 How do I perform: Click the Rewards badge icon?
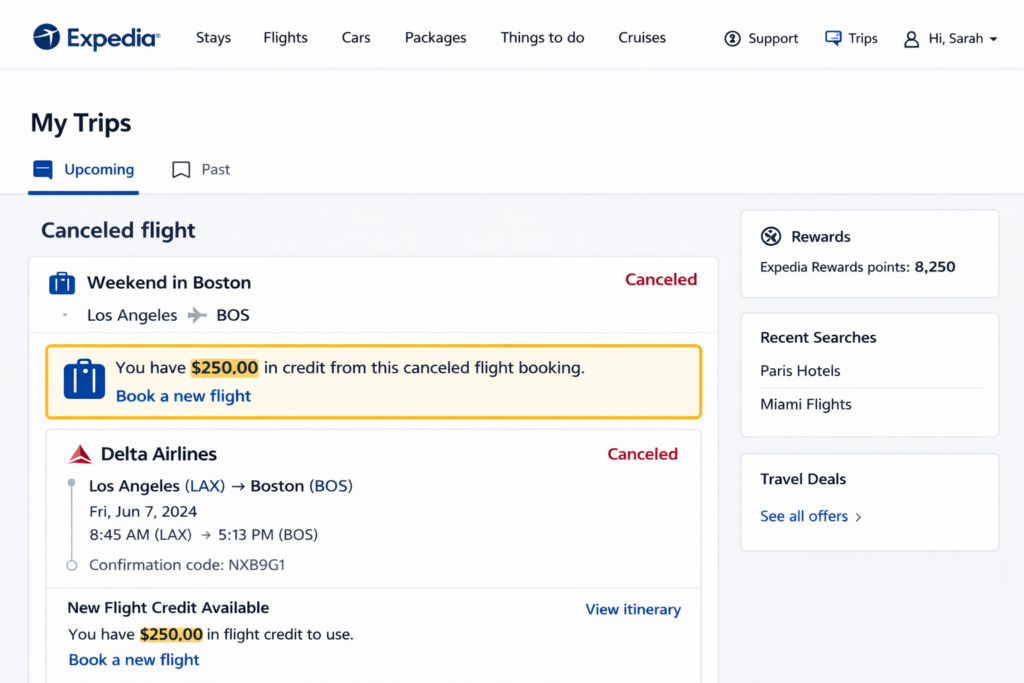point(771,237)
